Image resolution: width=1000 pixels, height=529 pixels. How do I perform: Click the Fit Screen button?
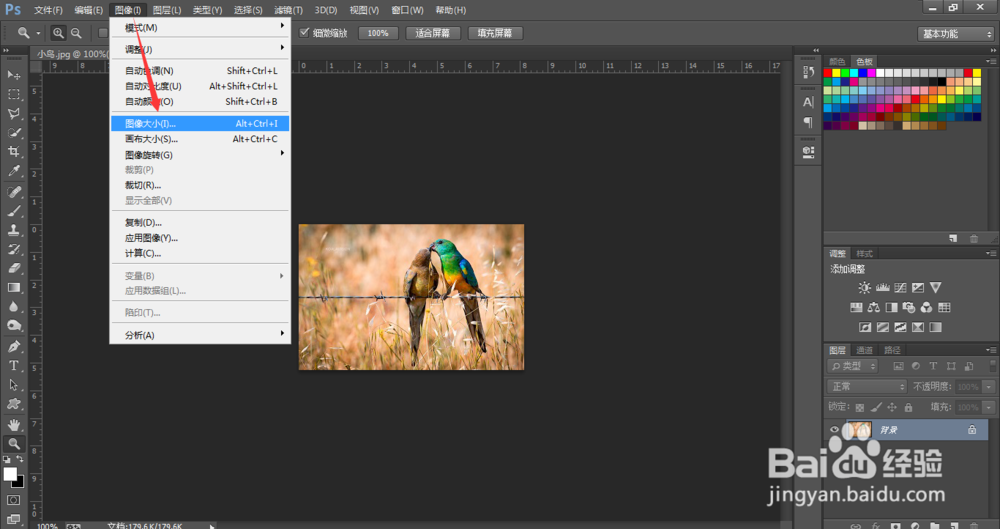coord(432,33)
